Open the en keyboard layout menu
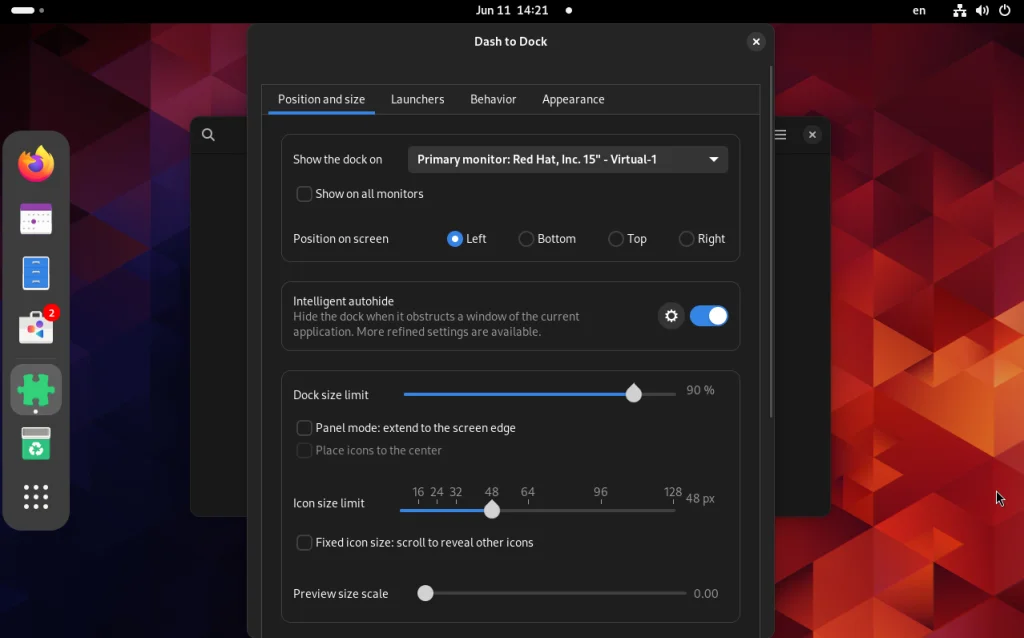This screenshot has height=638, width=1024. coord(919,11)
